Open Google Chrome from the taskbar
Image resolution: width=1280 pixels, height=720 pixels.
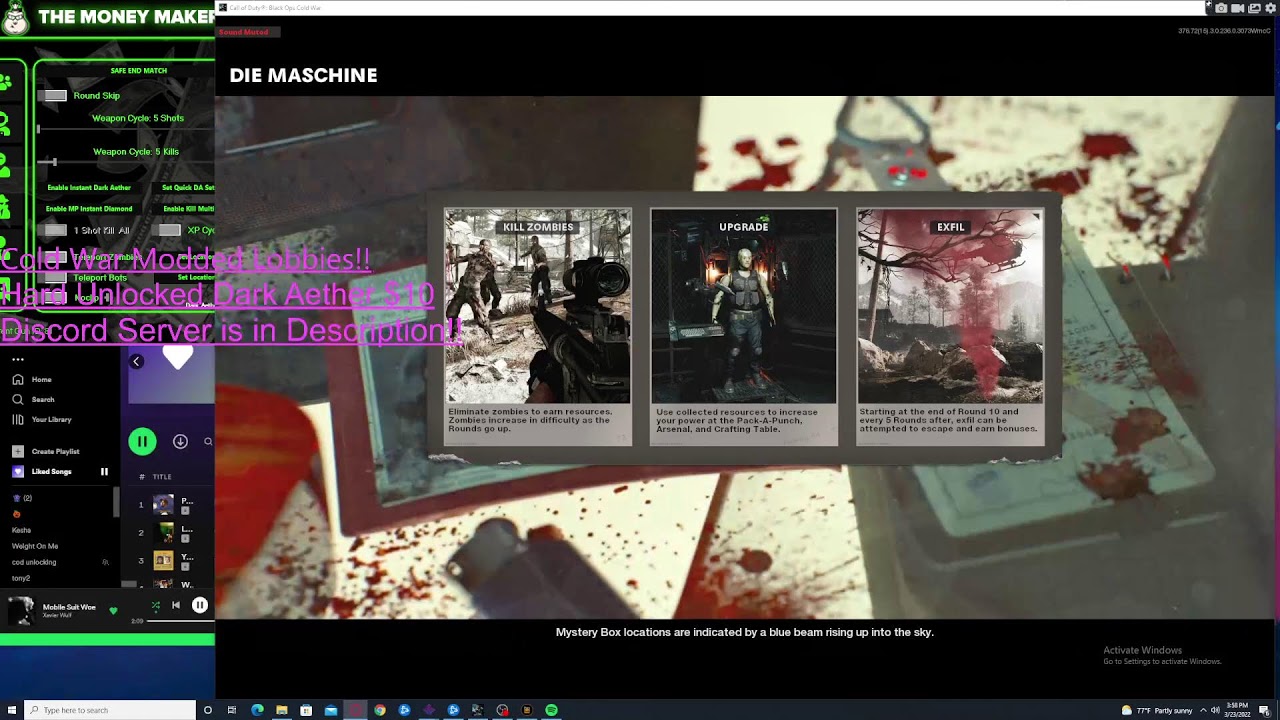point(380,710)
